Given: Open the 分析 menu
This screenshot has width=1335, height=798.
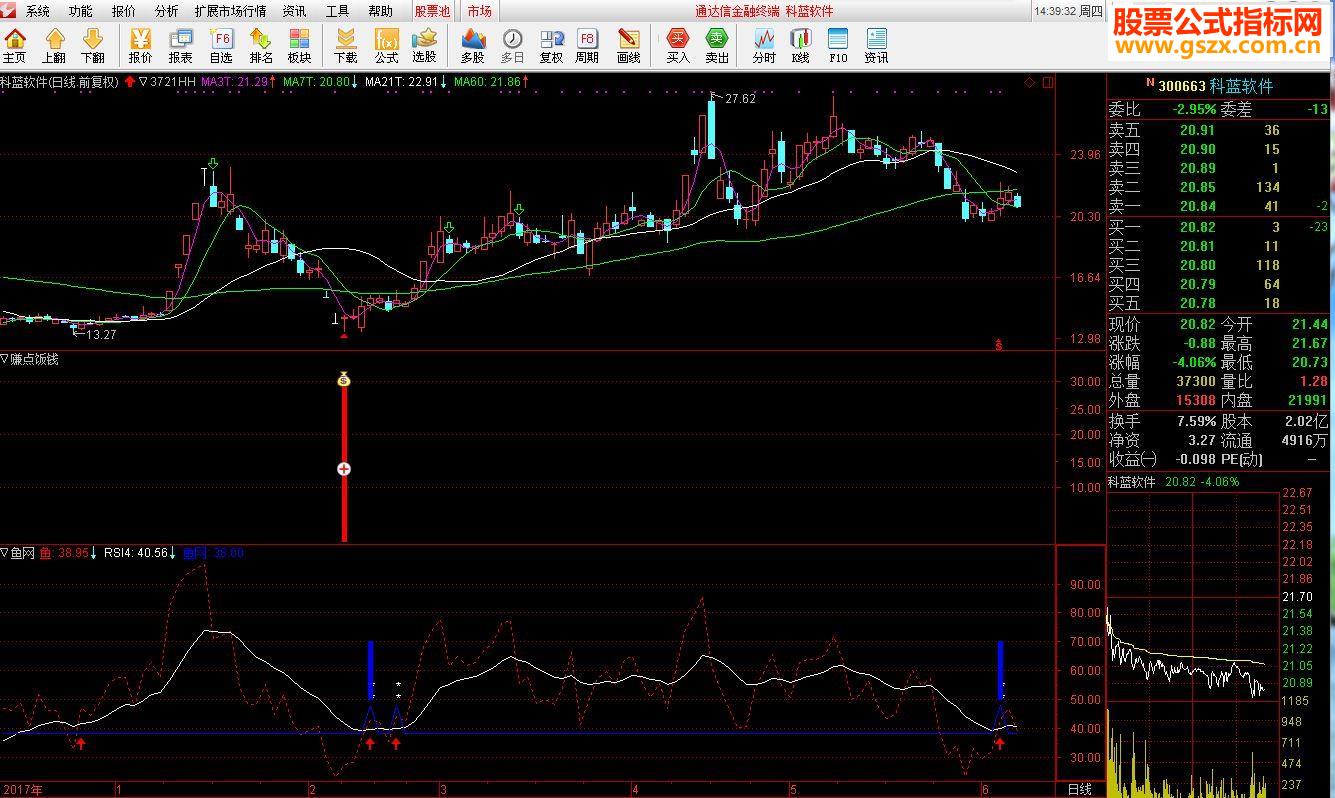Looking at the screenshot, I should [166, 11].
